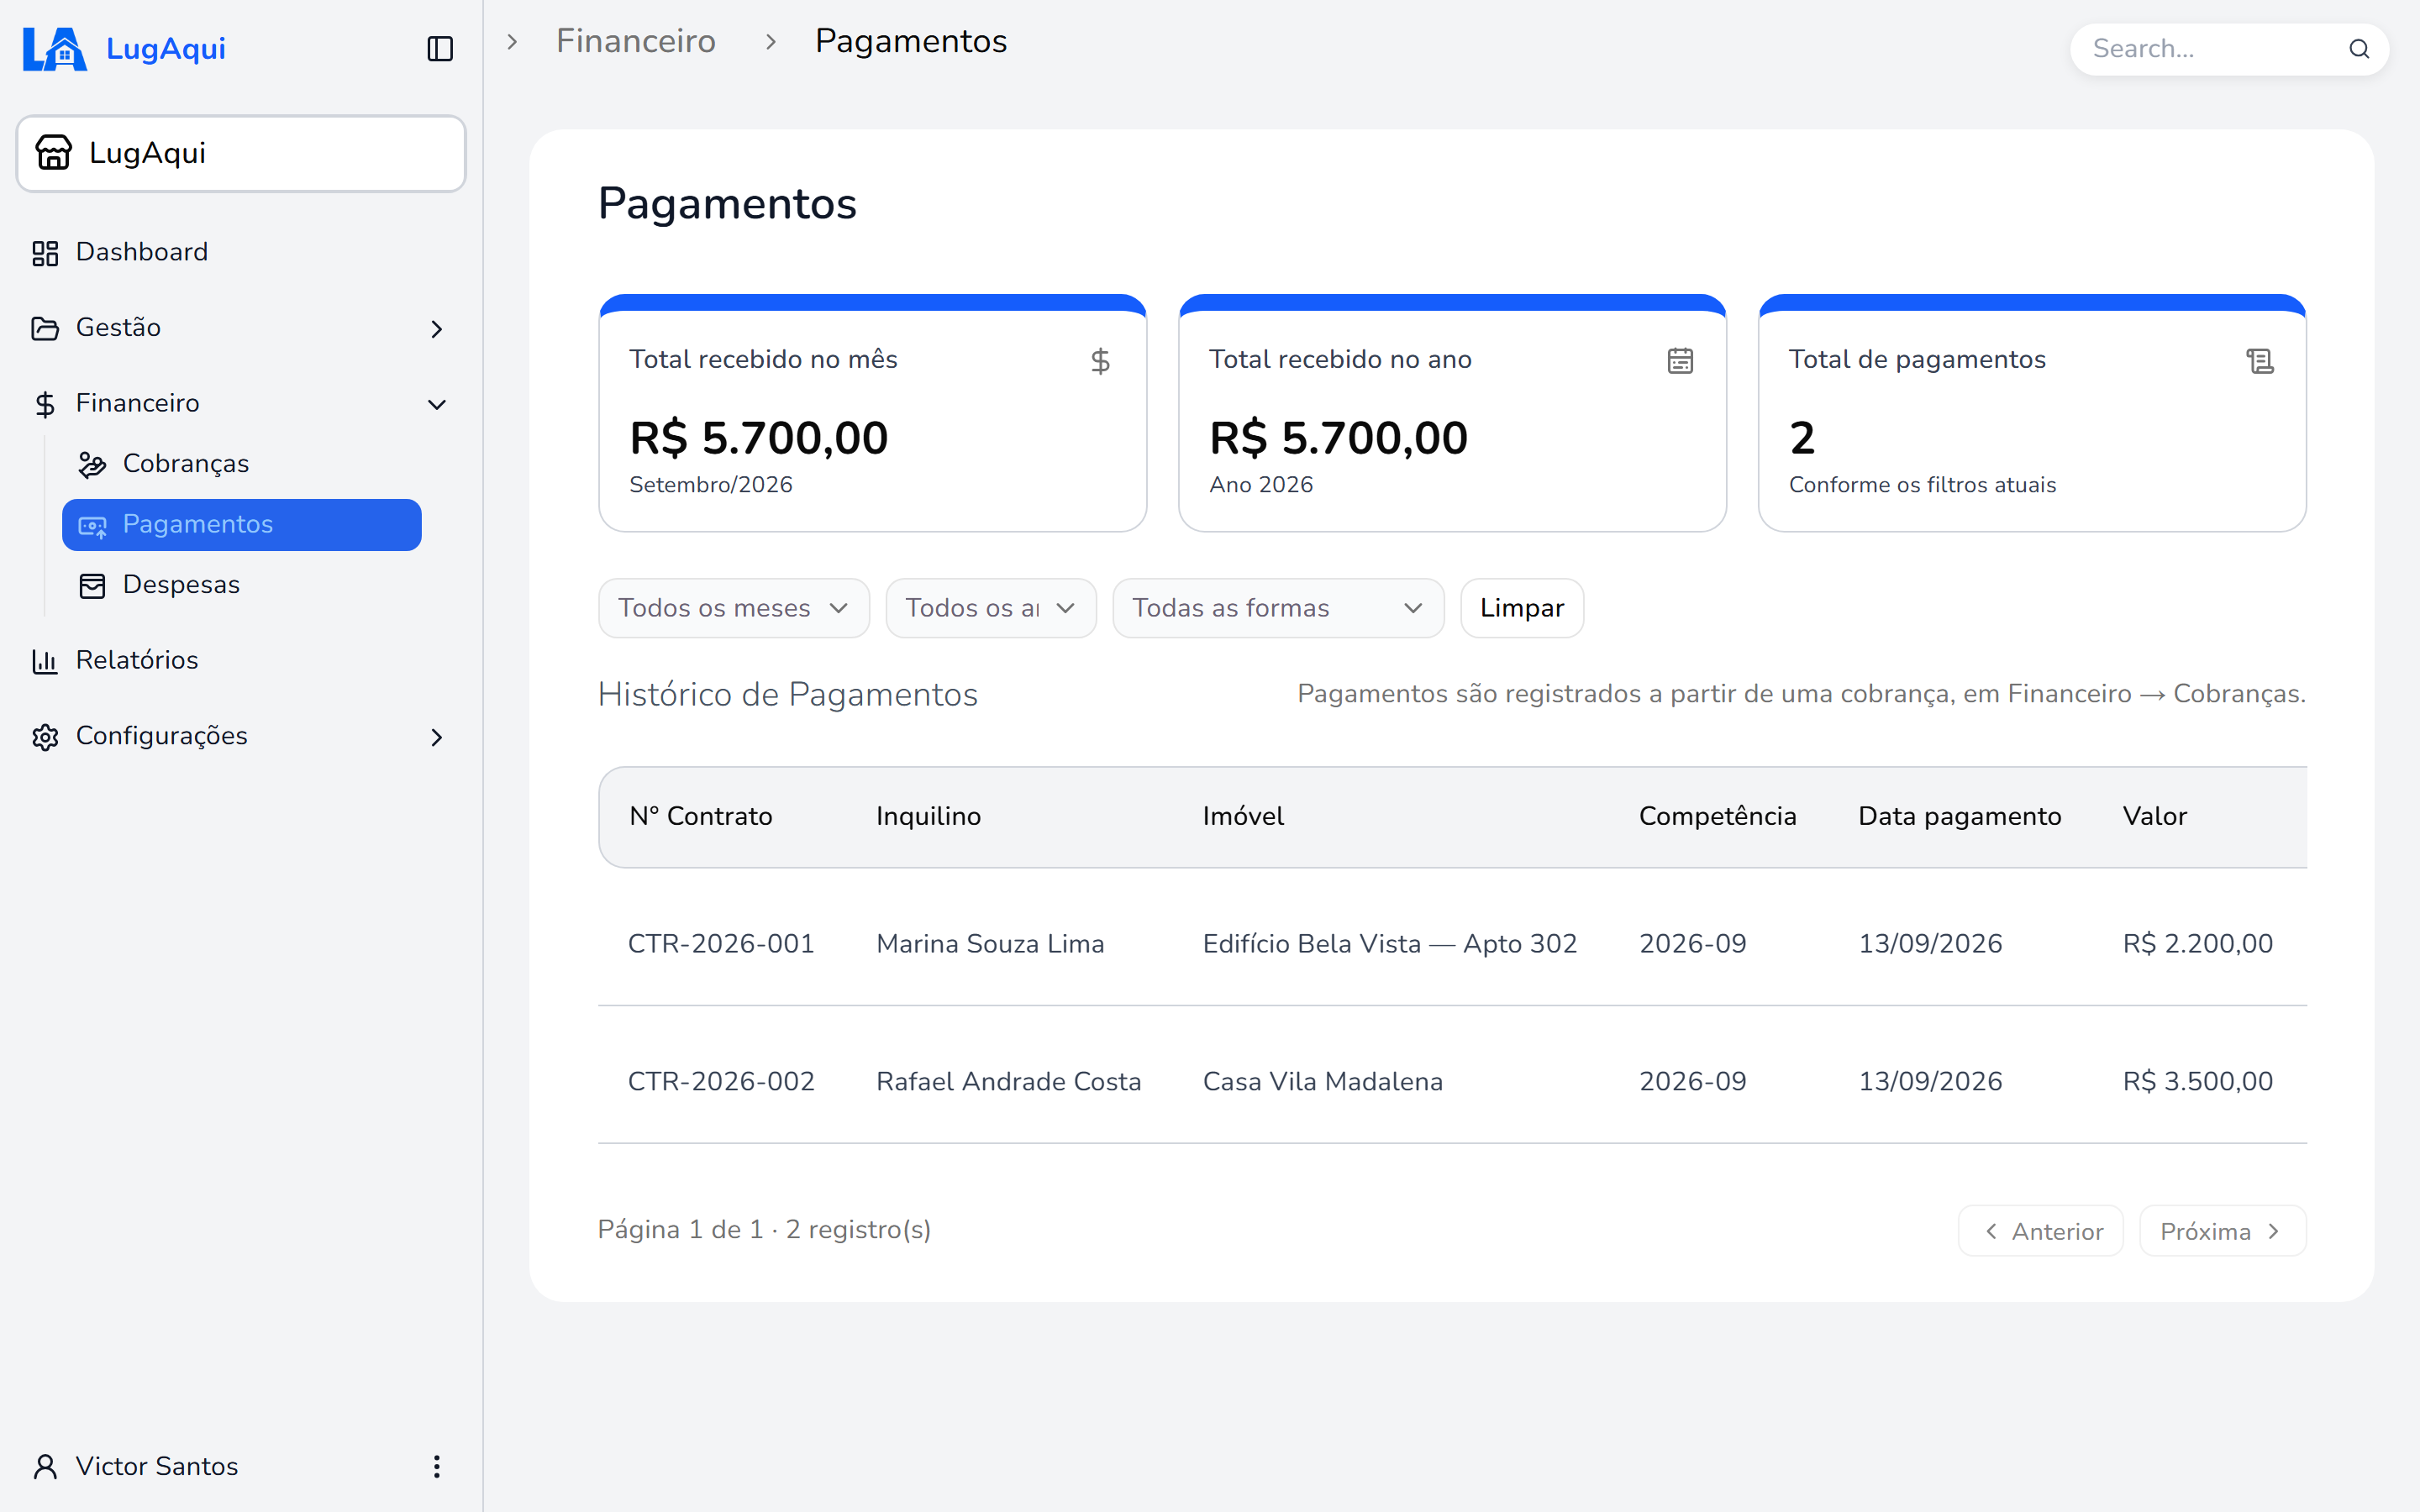
Task: Click the Financeiro dollar sign icon
Action: point(45,404)
